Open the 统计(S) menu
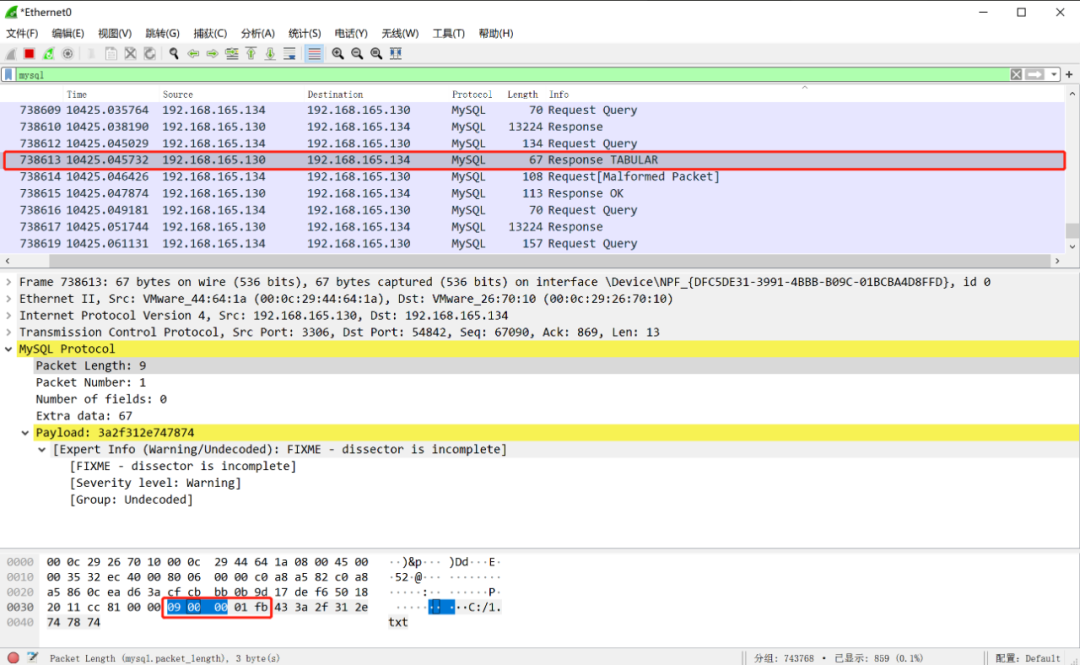The image size is (1080, 665). [305, 33]
